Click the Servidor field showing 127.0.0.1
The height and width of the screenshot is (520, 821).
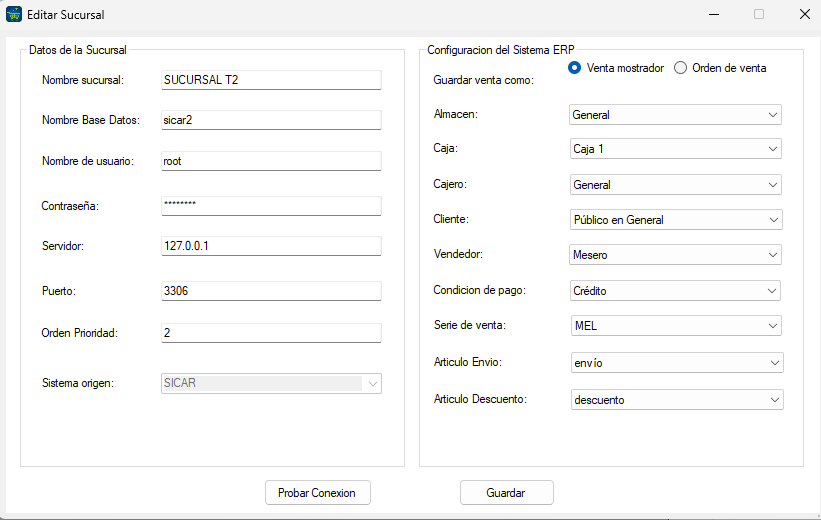pos(271,246)
